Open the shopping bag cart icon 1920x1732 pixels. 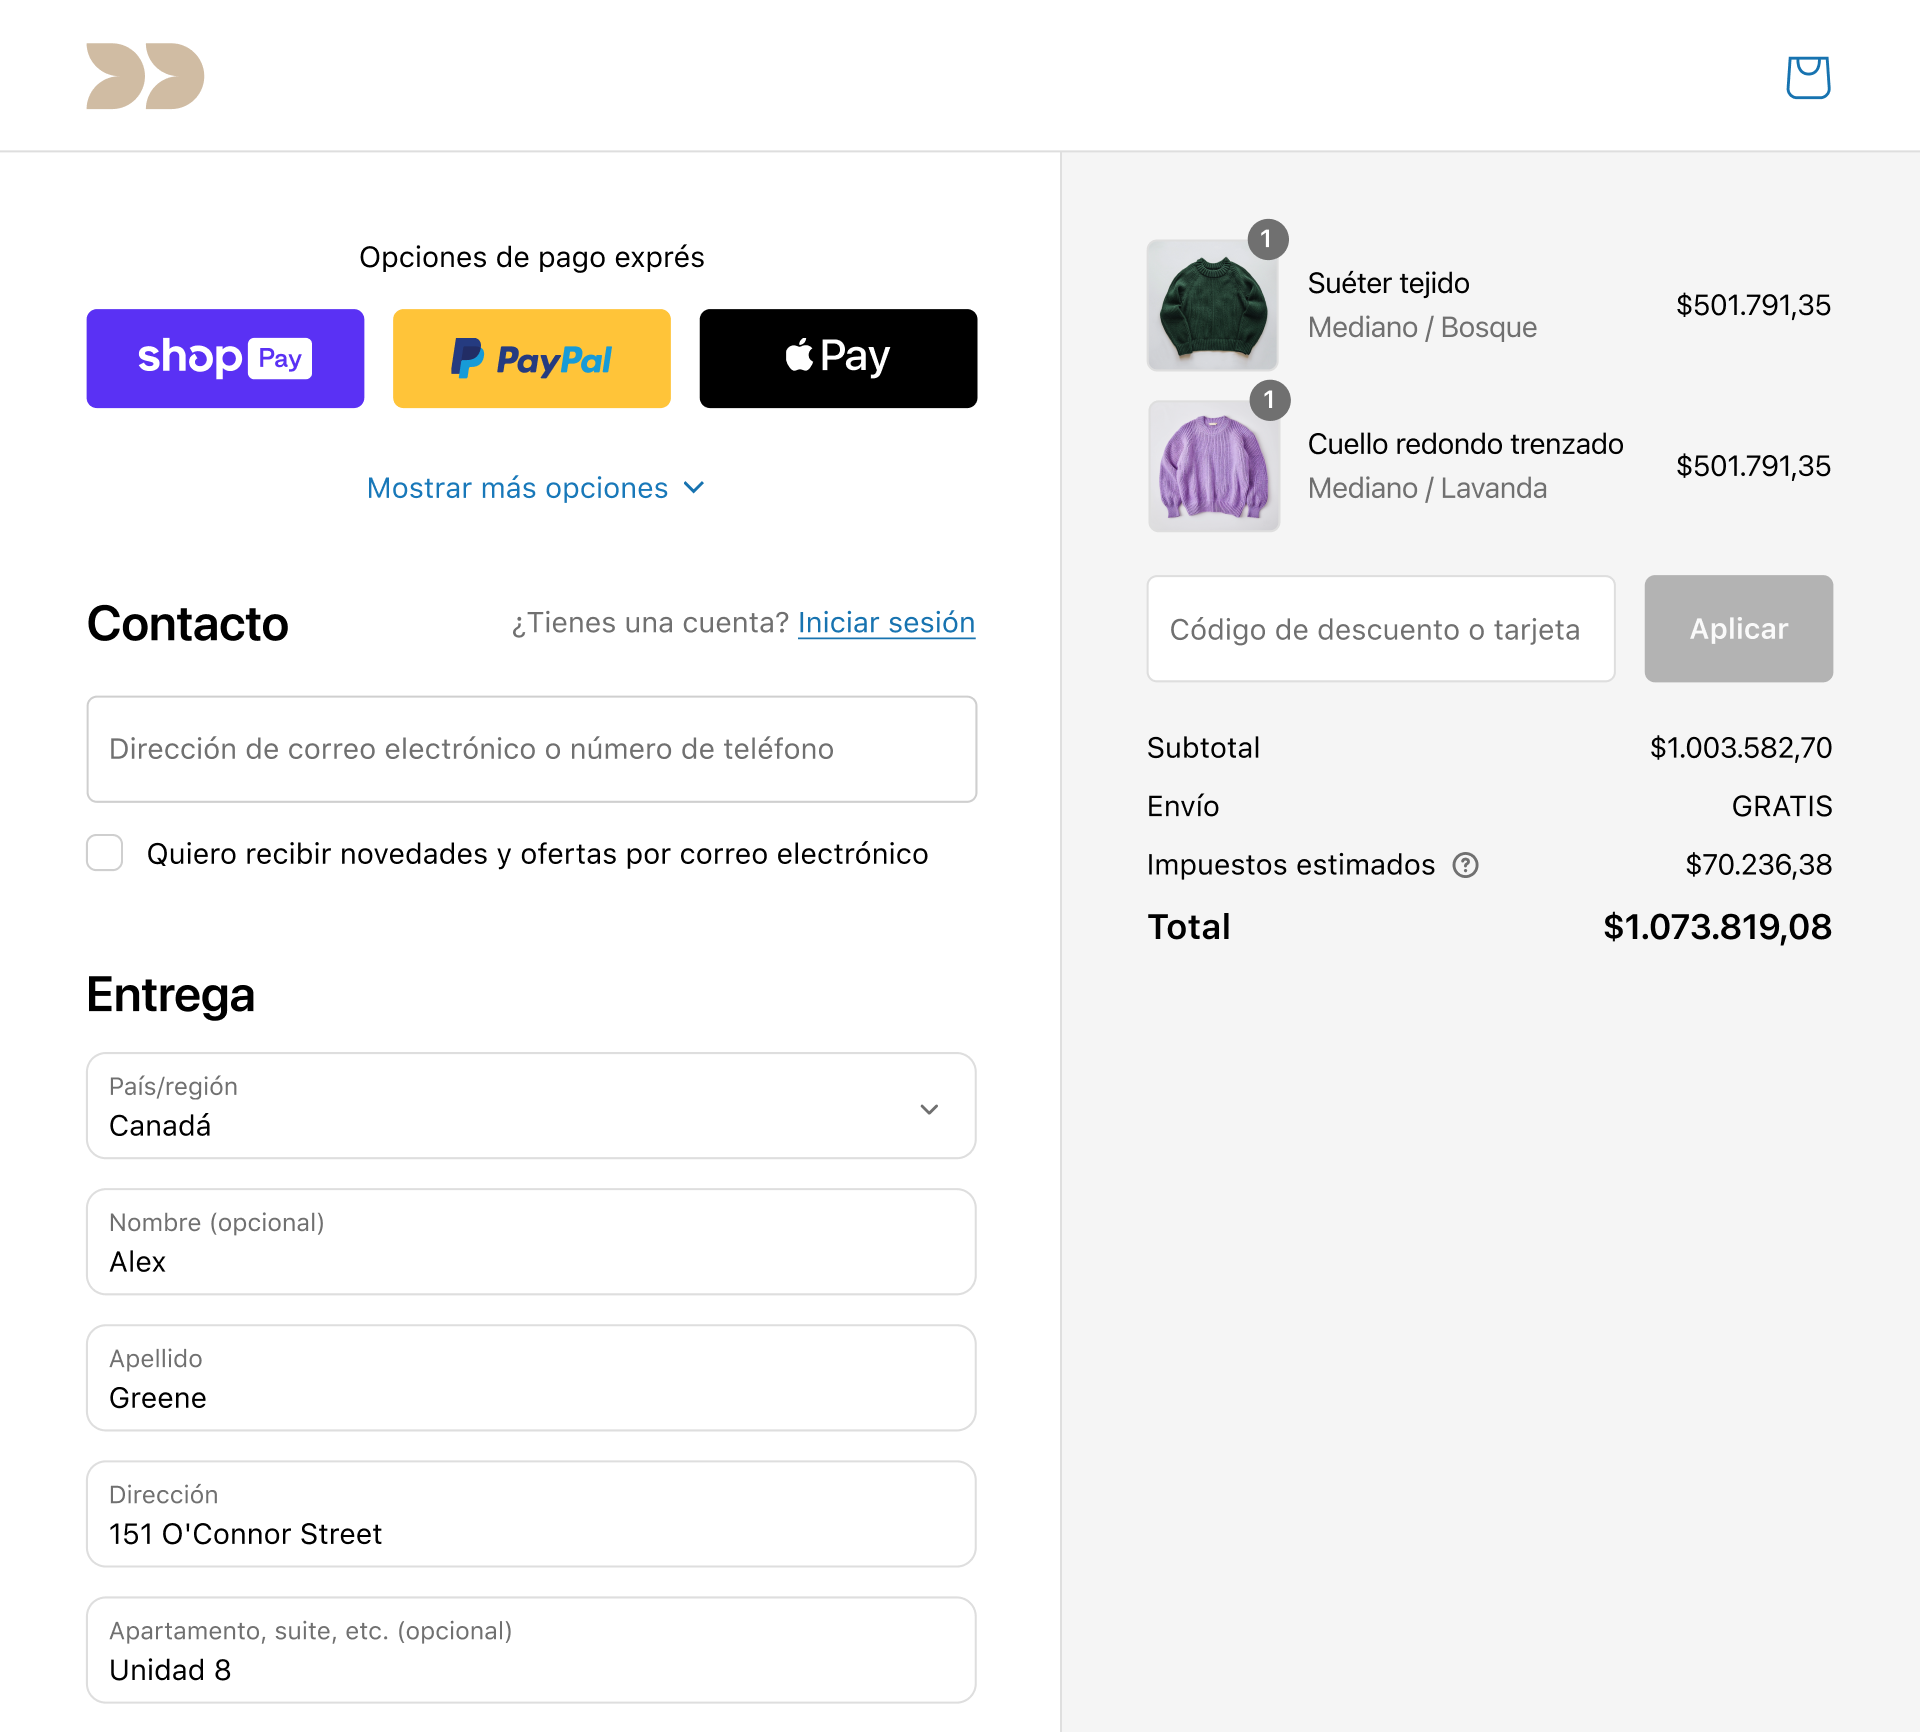(x=1808, y=77)
